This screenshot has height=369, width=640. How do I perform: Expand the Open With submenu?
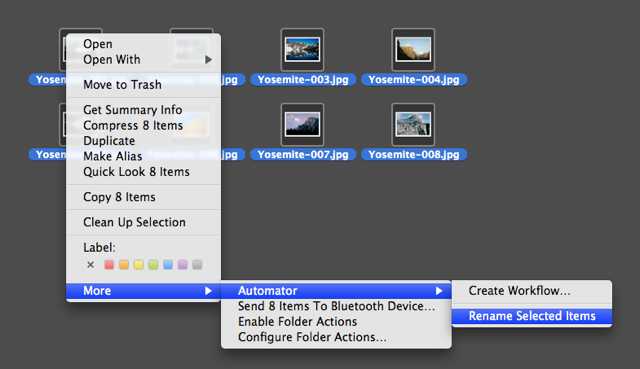143,60
